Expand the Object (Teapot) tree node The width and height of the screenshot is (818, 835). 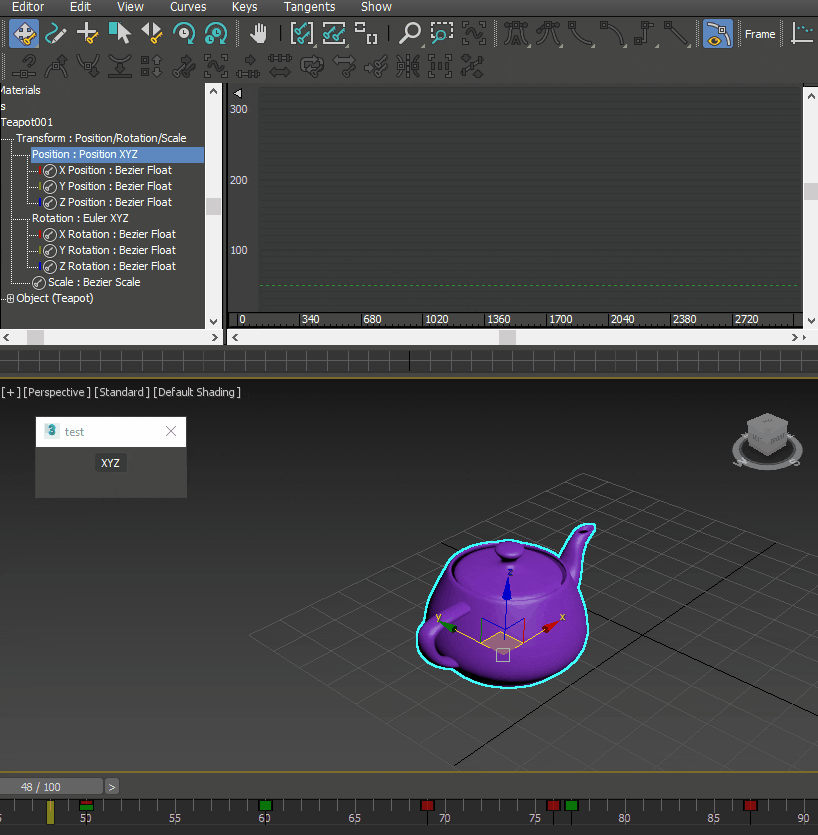tap(10, 299)
